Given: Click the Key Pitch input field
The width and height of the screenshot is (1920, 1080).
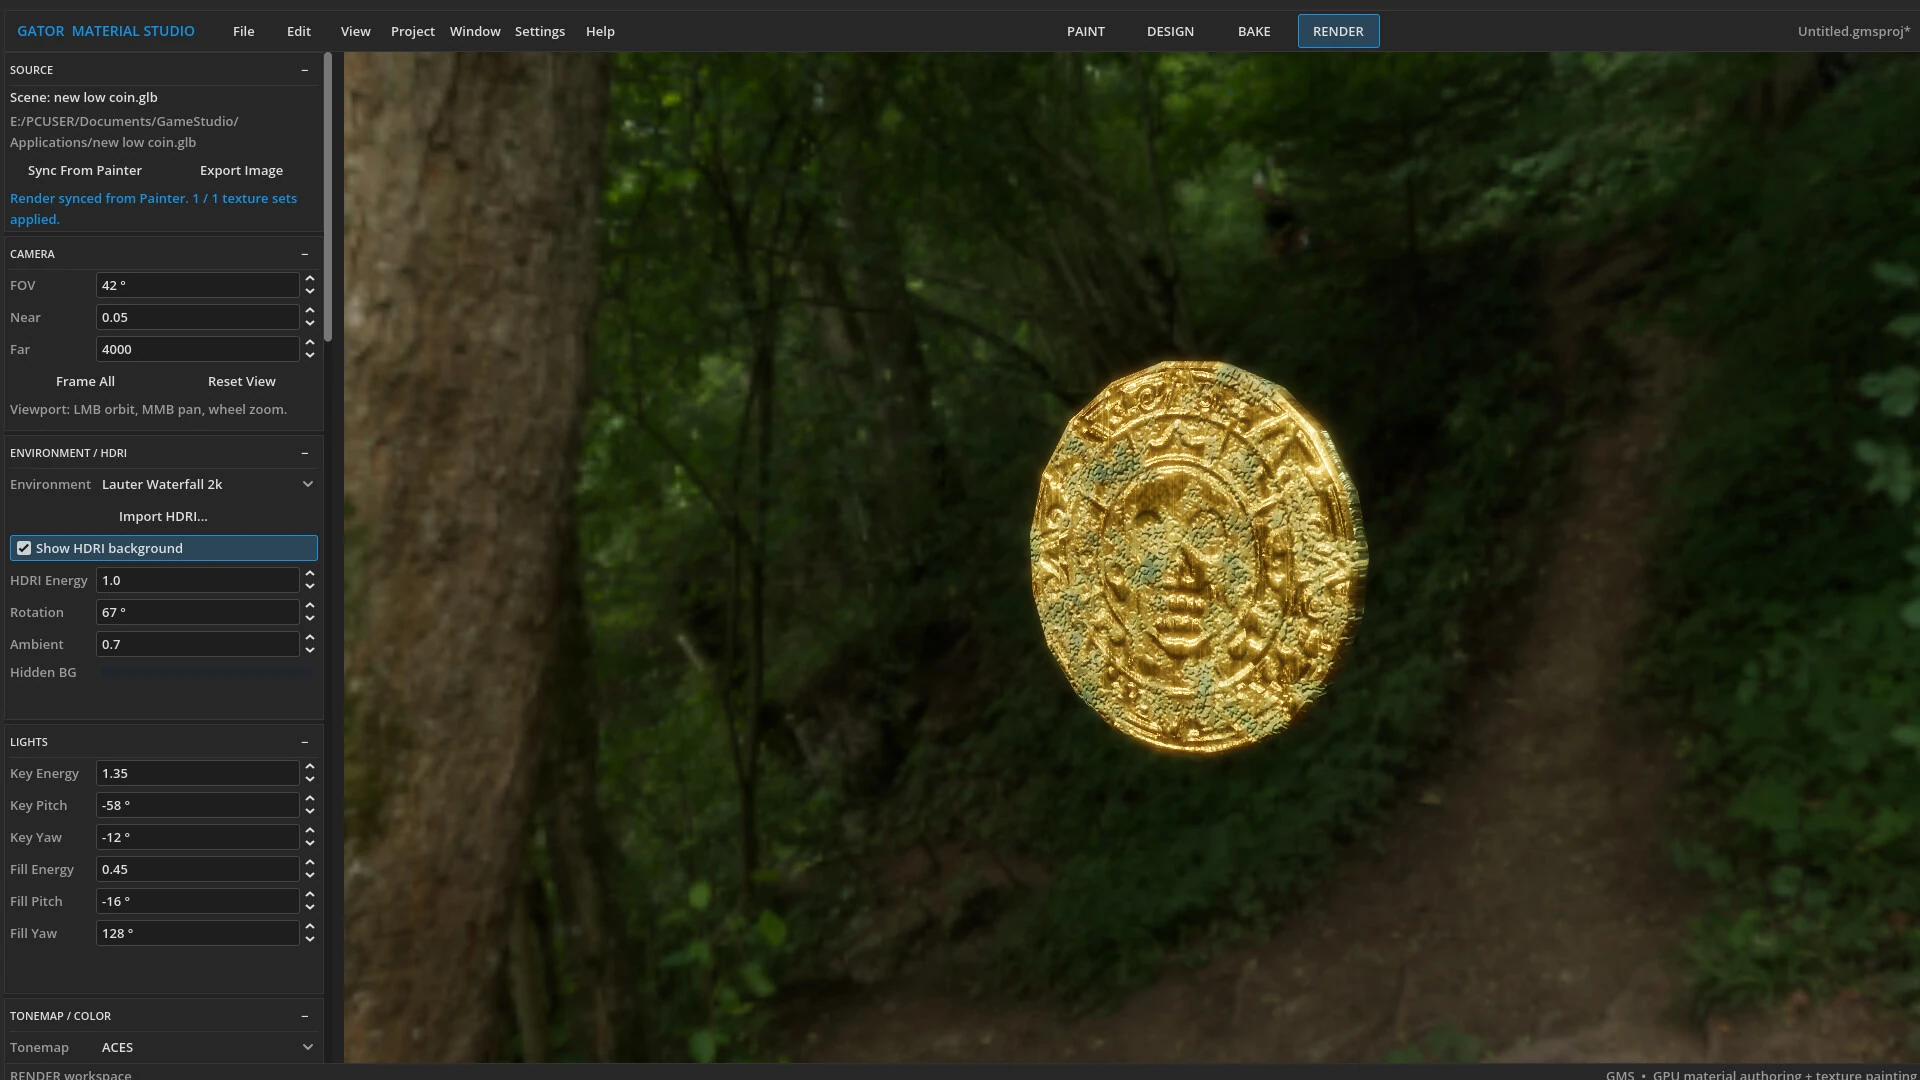Looking at the screenshot, I should (x=197, y=805).
